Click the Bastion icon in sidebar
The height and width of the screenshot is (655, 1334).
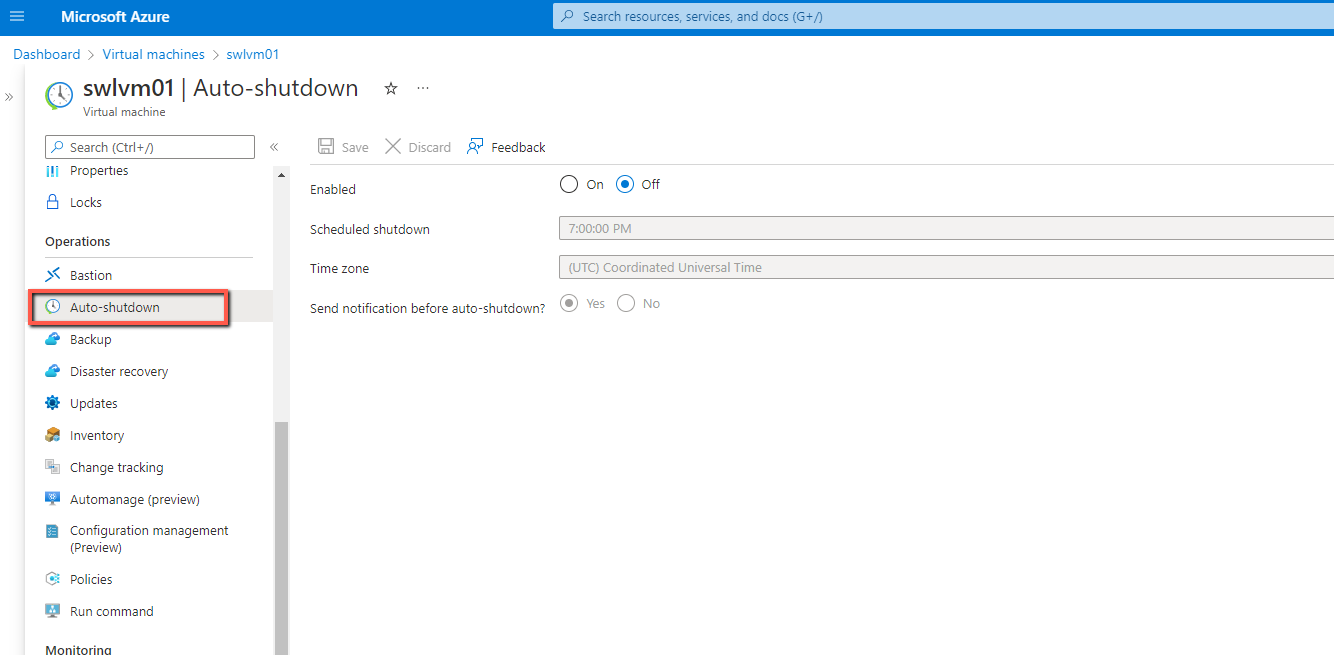tap(53, 275)
